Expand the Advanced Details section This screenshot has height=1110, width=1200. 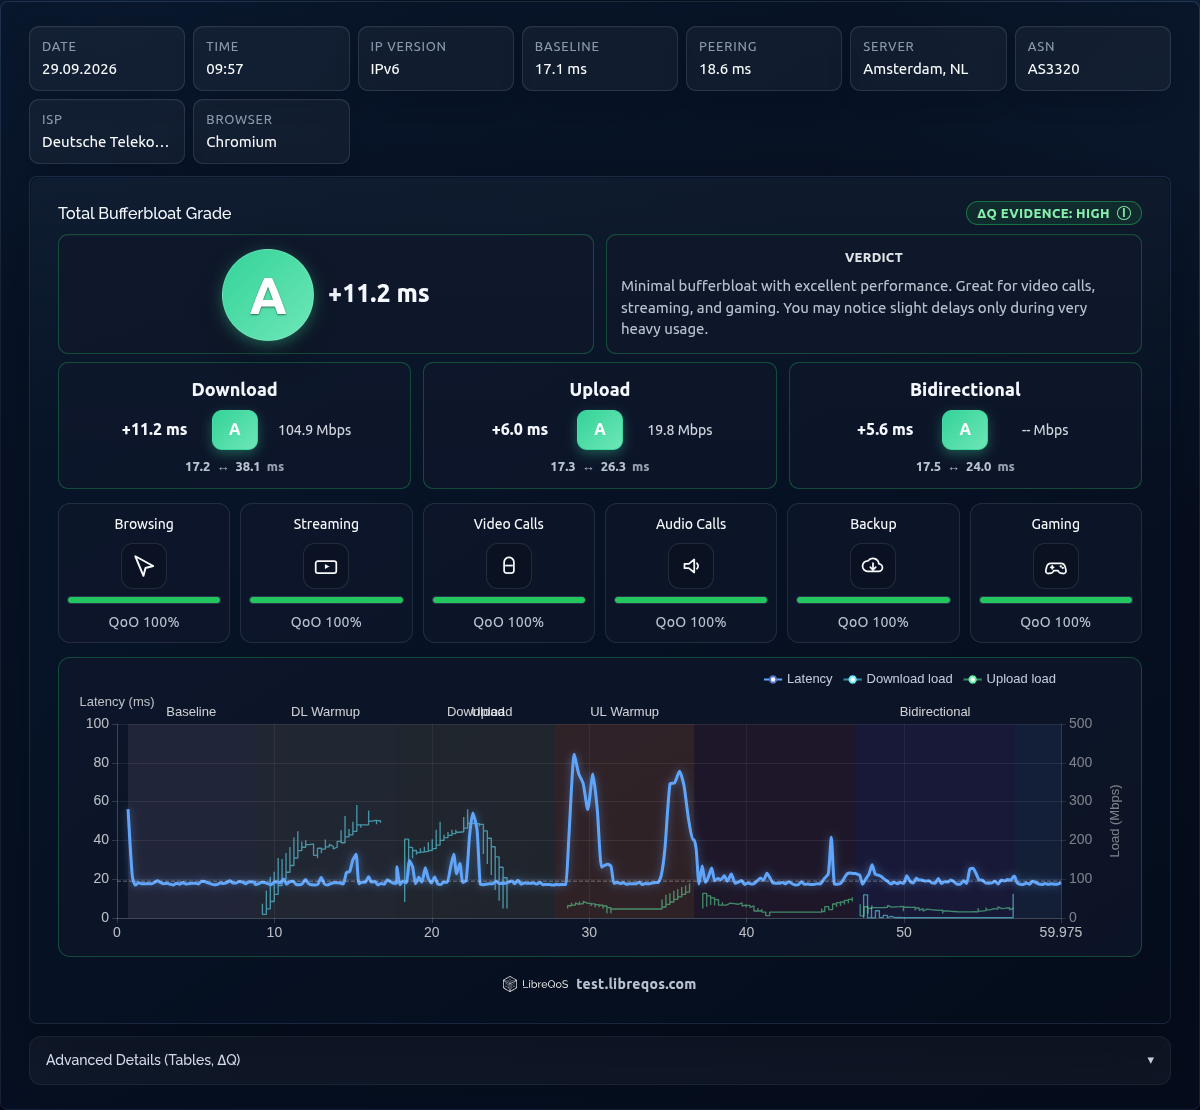pos(600,1060)
